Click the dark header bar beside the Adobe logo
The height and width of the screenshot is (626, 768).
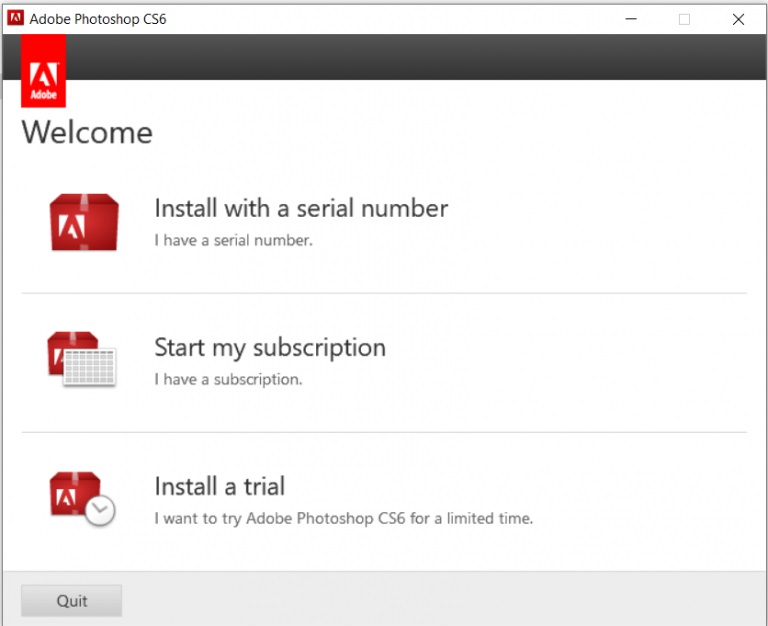[400, 57]
